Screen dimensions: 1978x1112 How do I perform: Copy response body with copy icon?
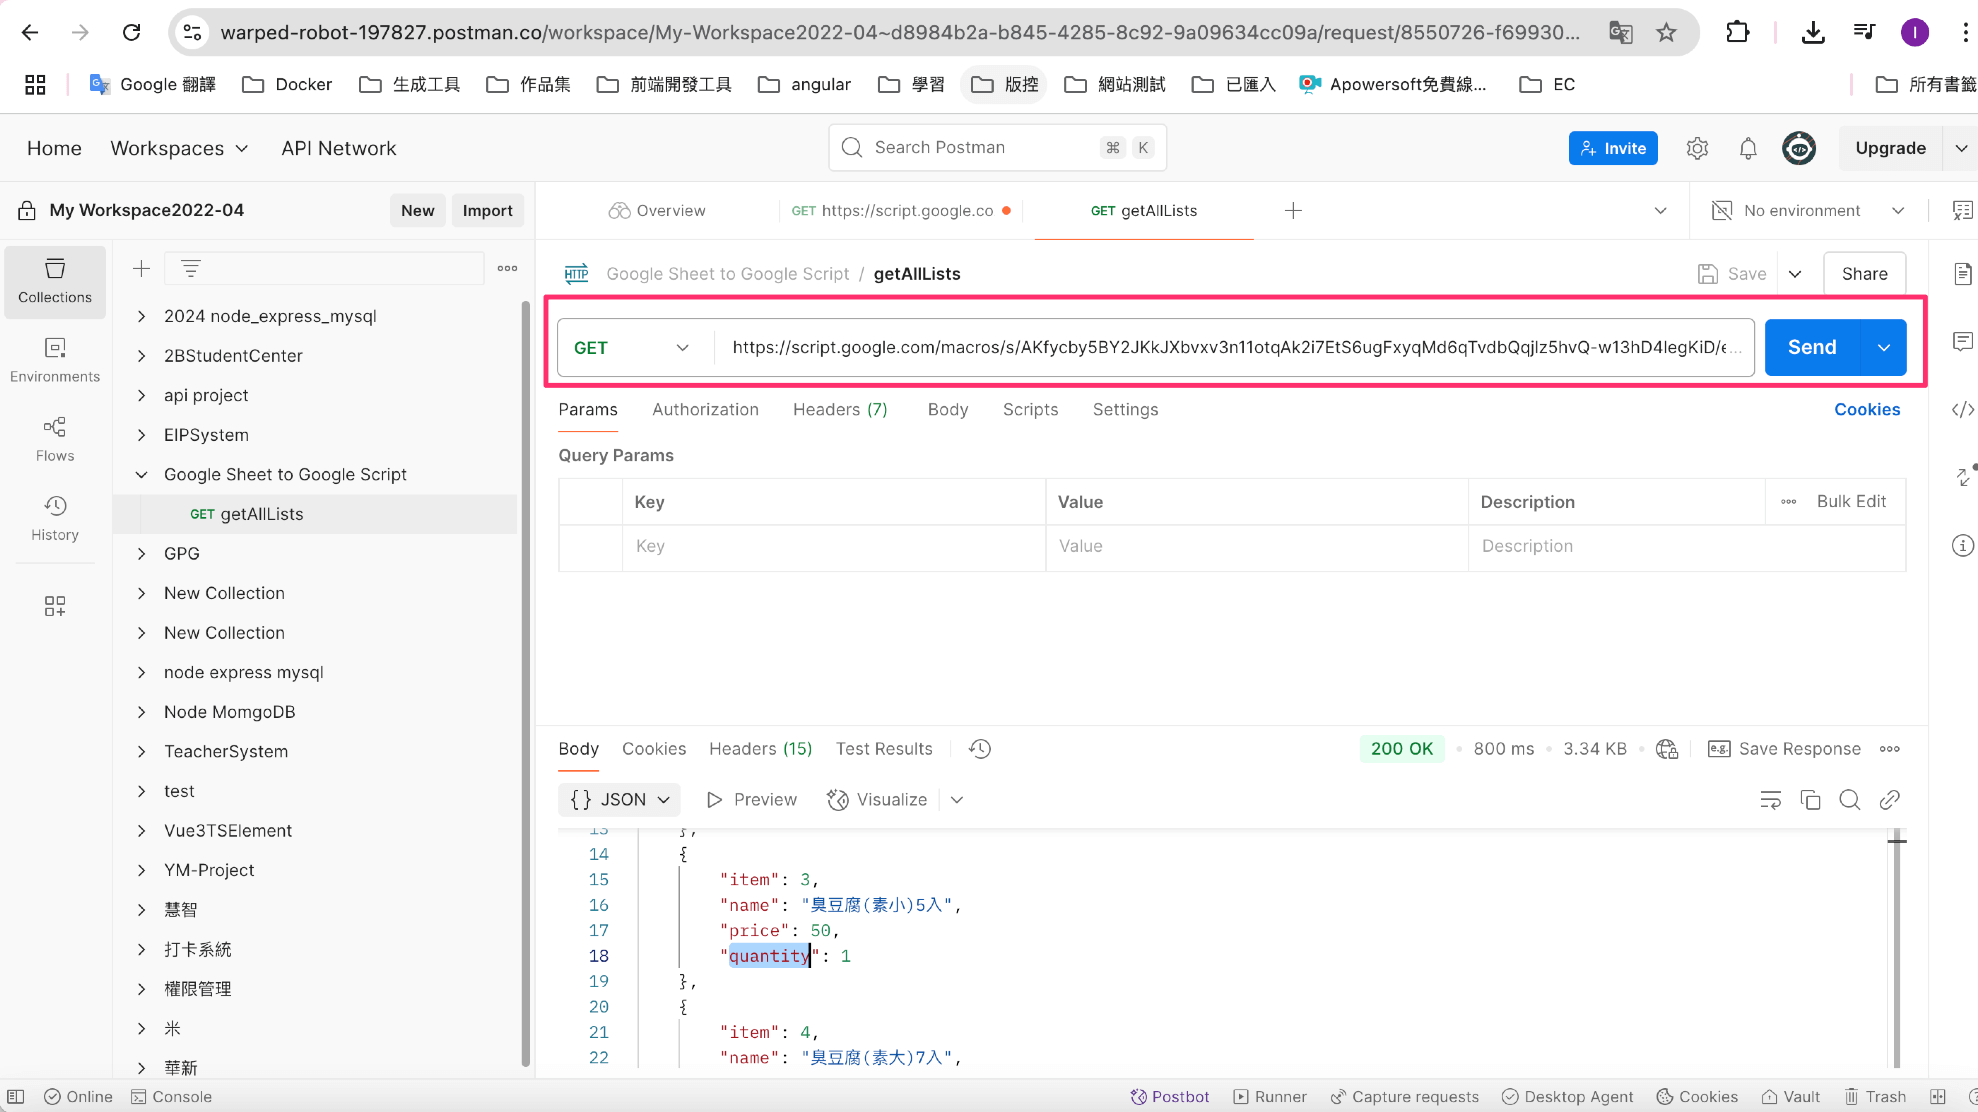coord(1810,800)
